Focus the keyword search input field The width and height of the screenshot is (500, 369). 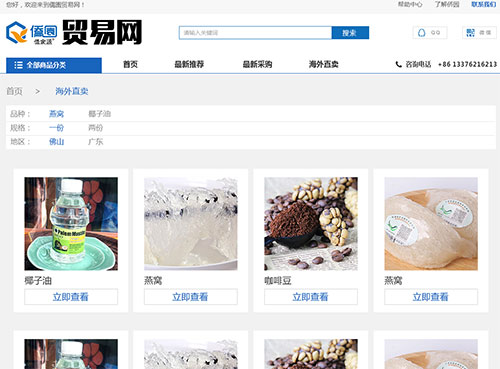point(255,33)
